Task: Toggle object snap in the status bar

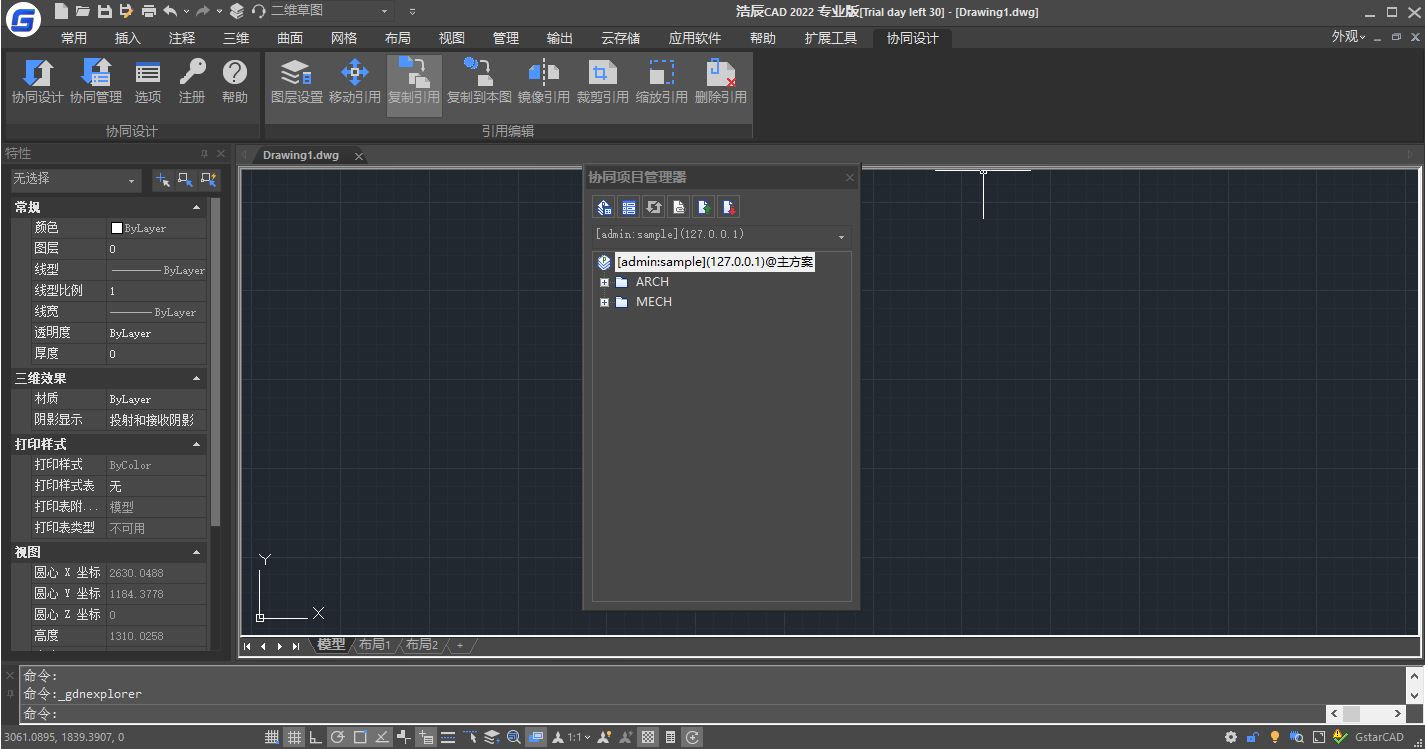Action: (x=360, y=737)
